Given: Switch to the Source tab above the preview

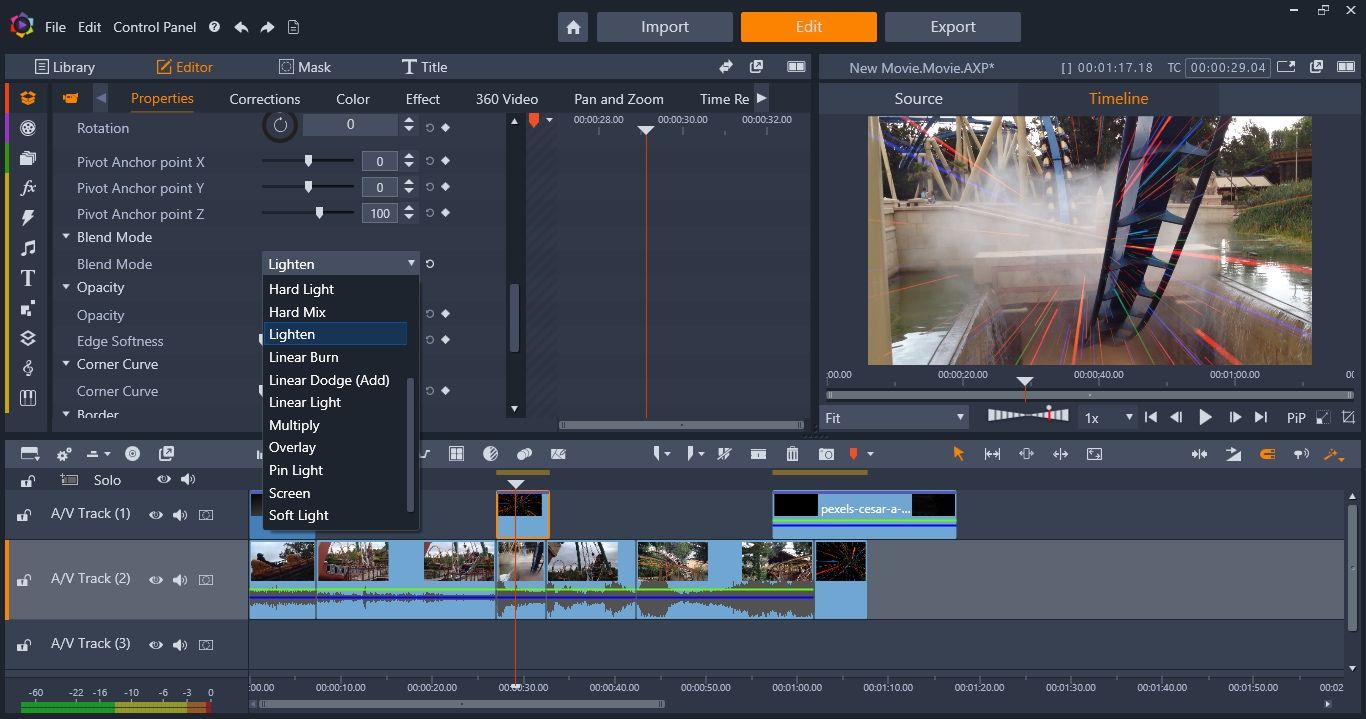Looking at the screenshot, I should coord(917,99).
